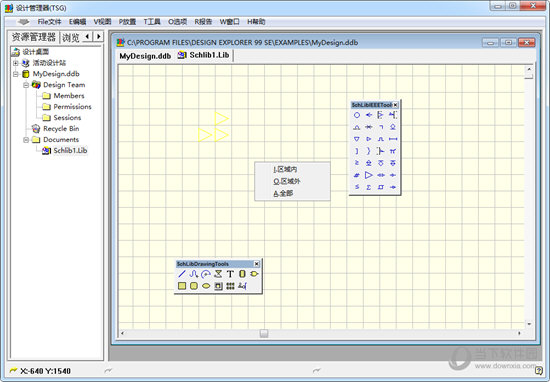Place the IEEE Schmitt trigger symbol
Image resolution: width=550 pixels, height=382 pixels.
(x=381, y=187)
